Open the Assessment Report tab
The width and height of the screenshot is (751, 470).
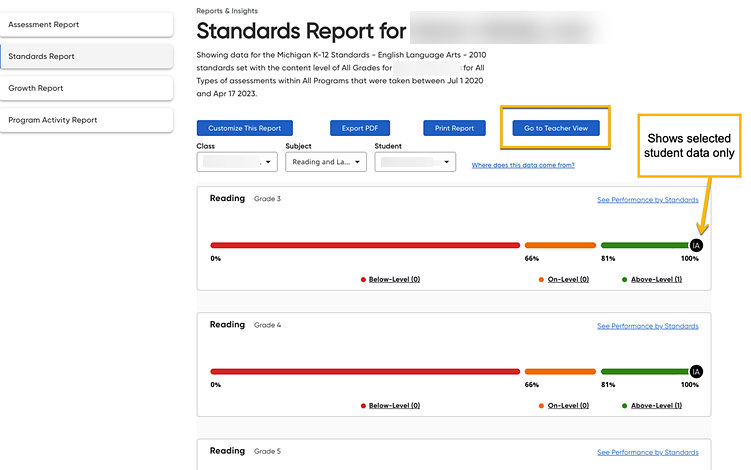click(x=87, y=24)
